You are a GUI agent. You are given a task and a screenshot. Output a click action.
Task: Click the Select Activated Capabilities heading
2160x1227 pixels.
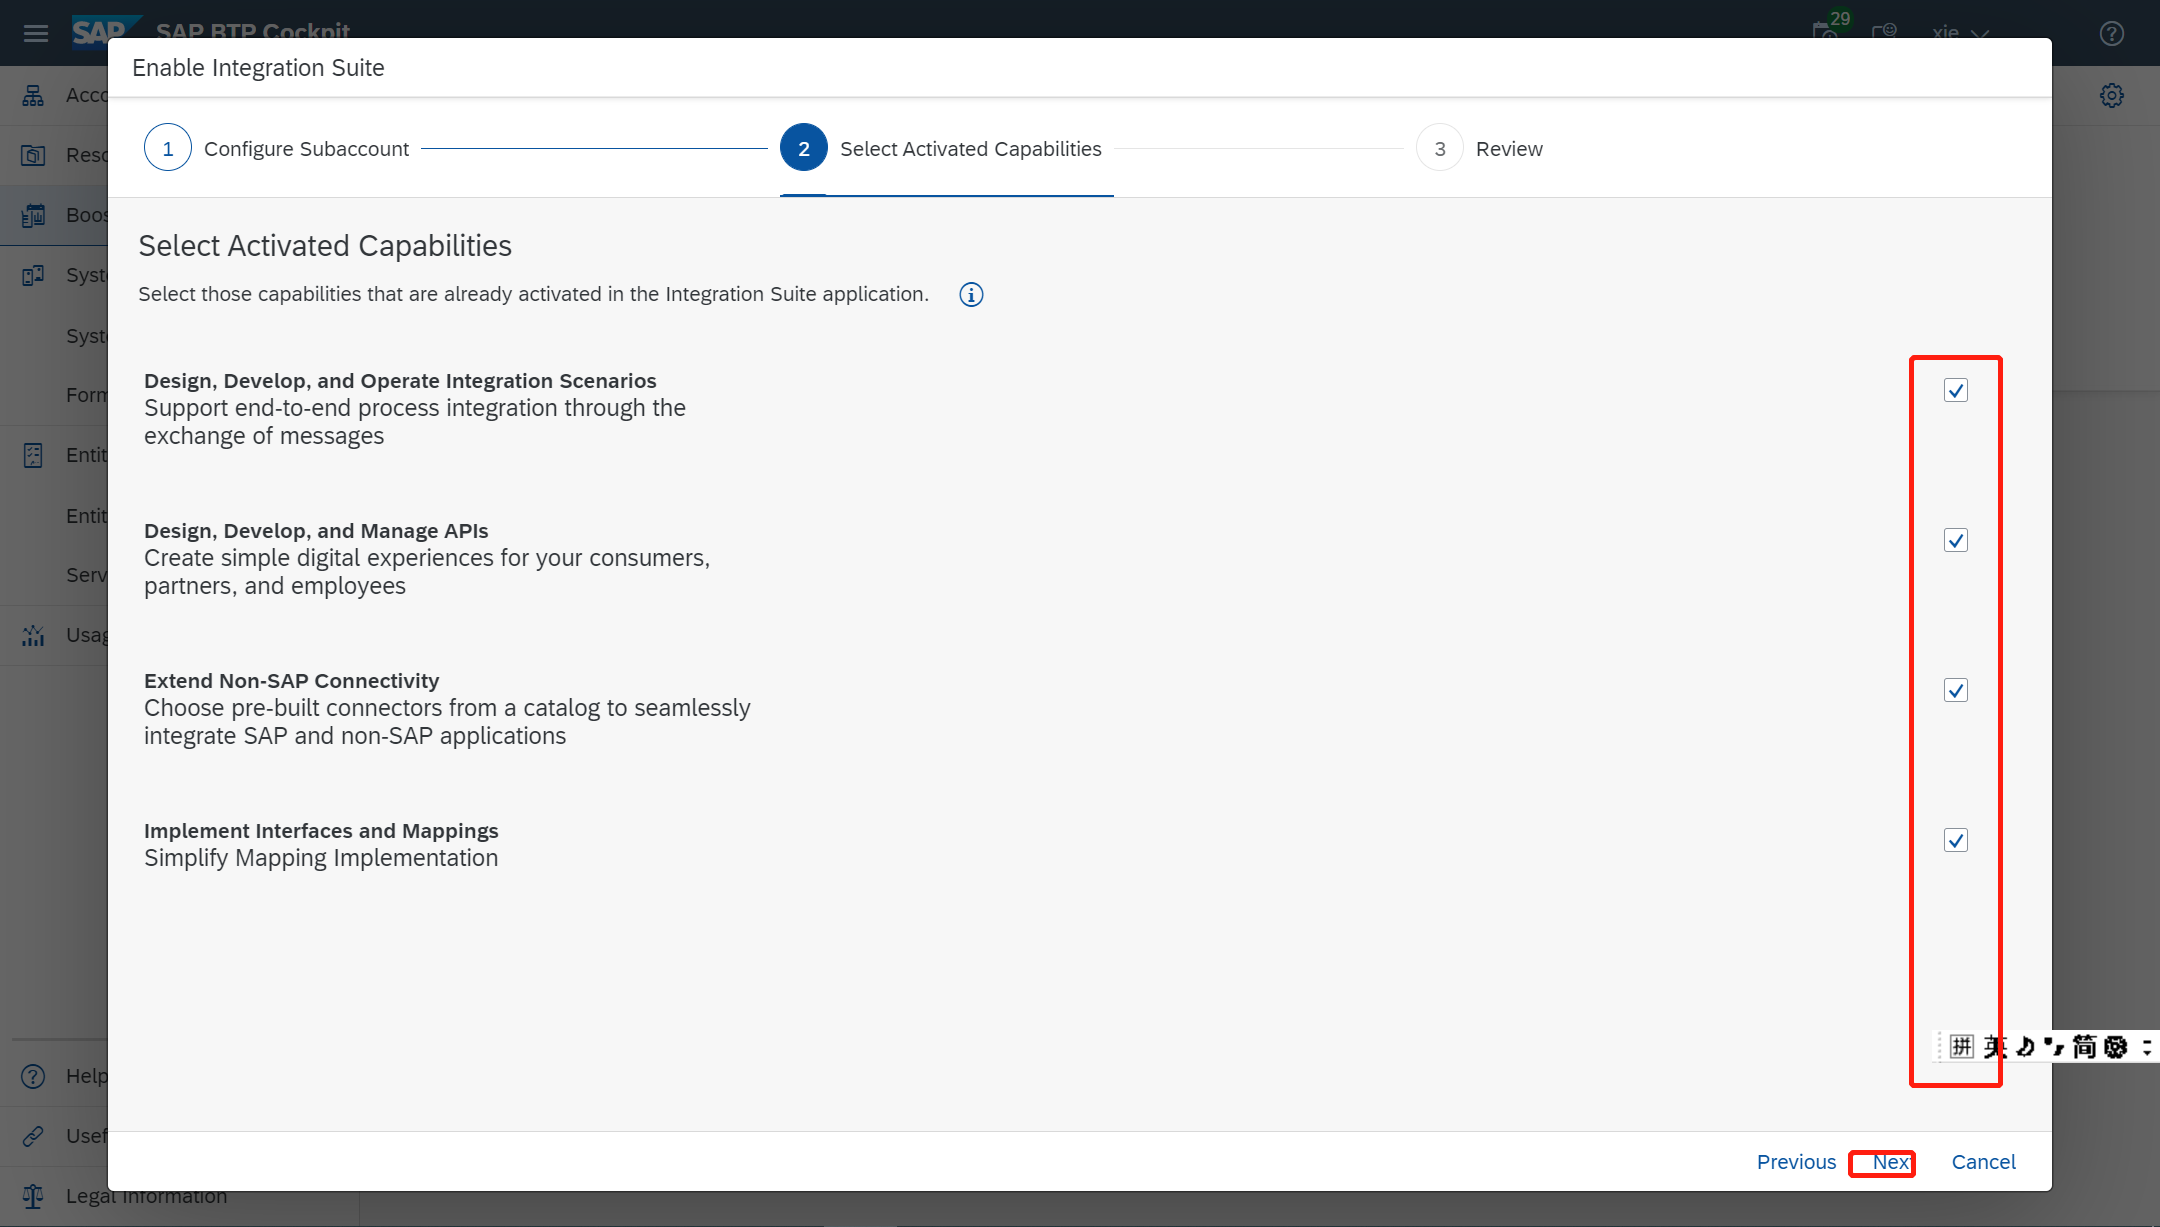pyautogui.click(x=325, y=246)
